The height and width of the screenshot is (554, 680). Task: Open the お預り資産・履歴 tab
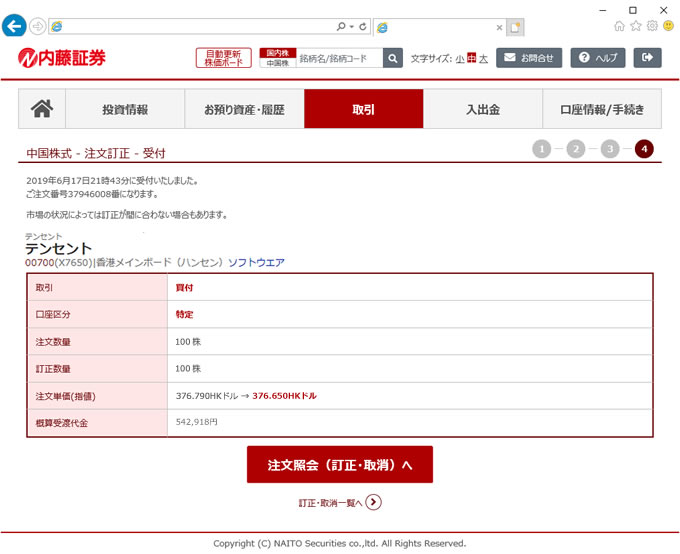click(x=244, y=109)
